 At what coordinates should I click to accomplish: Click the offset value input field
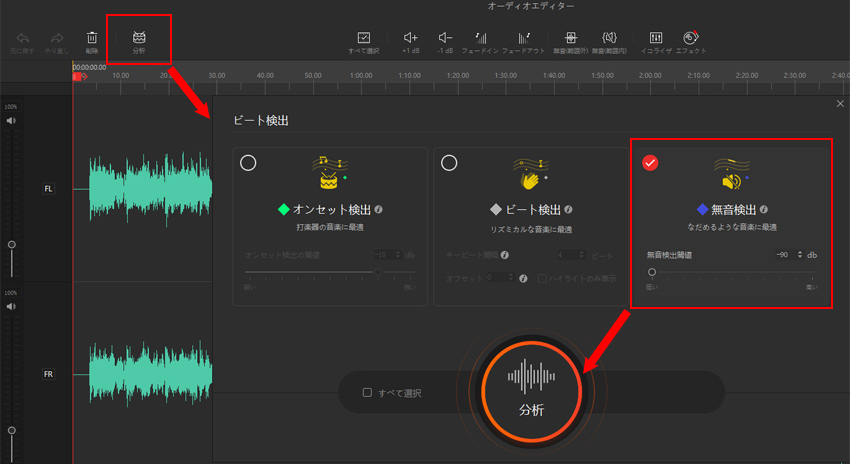click(x=496, y=278)
